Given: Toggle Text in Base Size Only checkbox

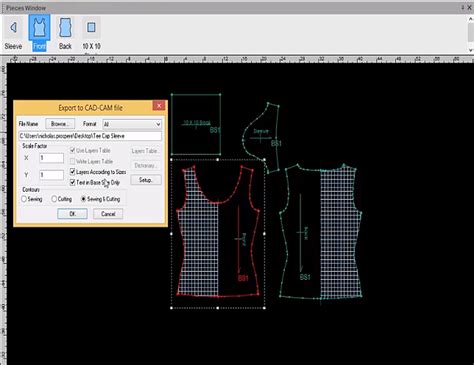Looking at the screenshot, I should [x=72, y=182].
